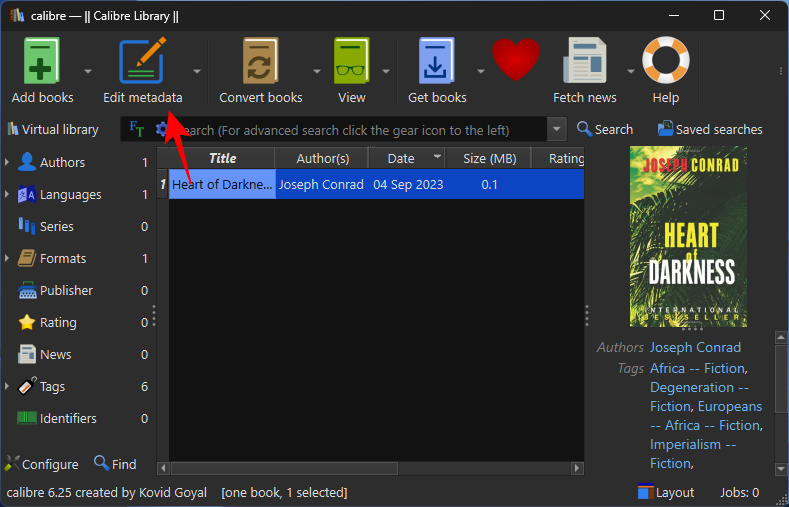Click book list scrollbar right arrow
The height and width of the screenshot is (507, 789).
578,468
